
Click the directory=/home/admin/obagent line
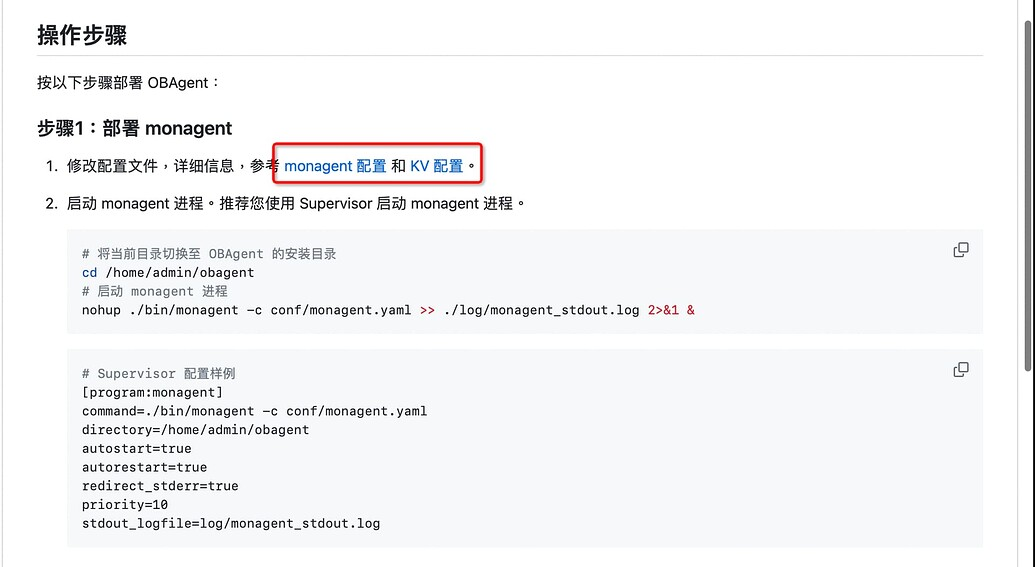(195, 430)
